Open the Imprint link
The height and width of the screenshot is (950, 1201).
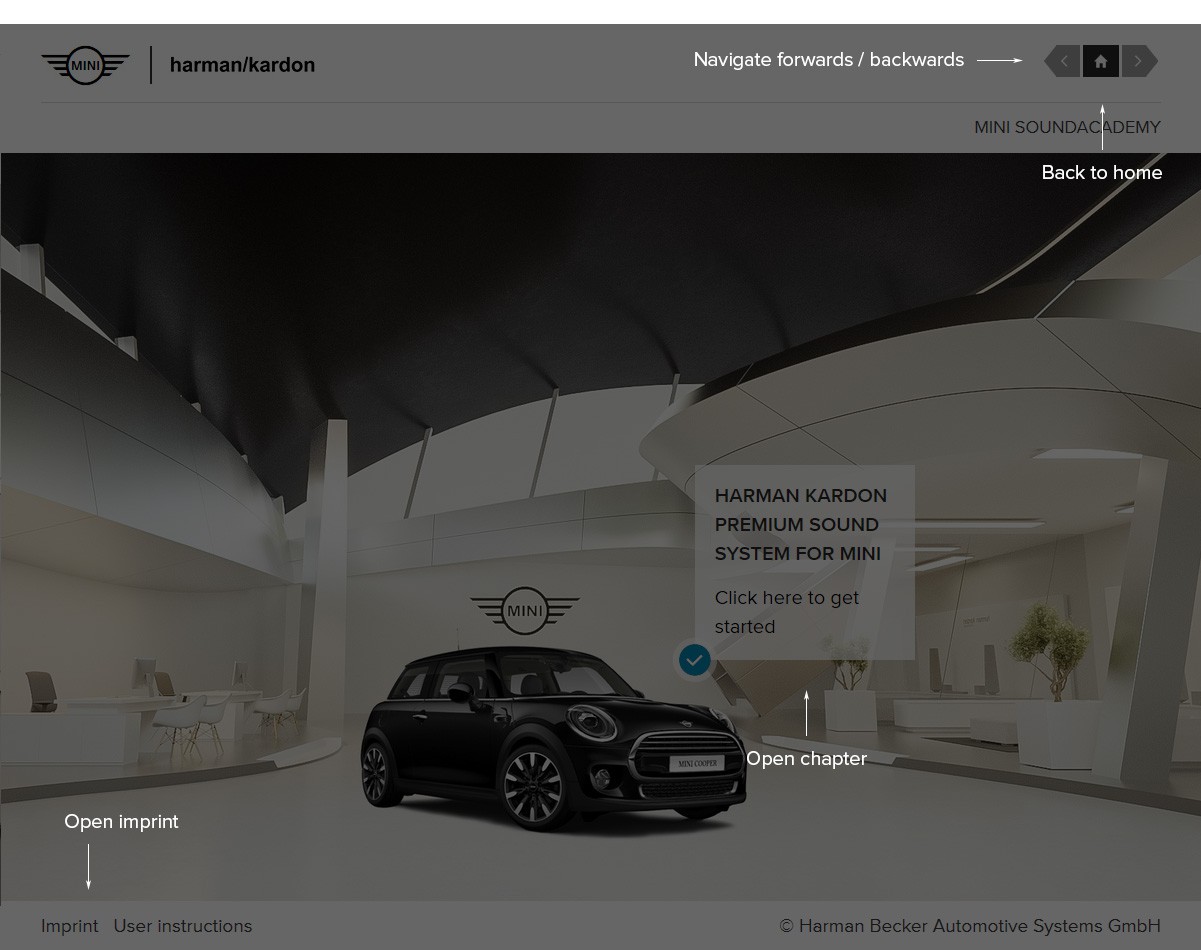[70, 926]
